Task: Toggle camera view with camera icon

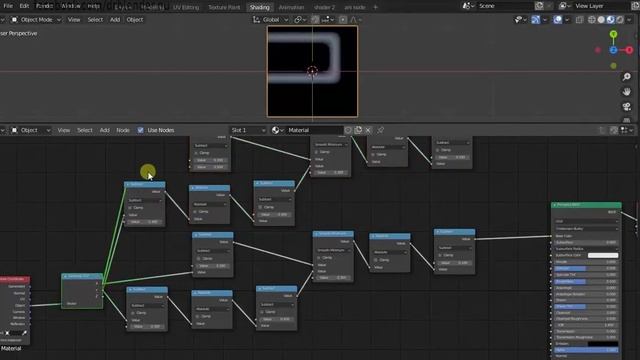Action: (627, 107)
